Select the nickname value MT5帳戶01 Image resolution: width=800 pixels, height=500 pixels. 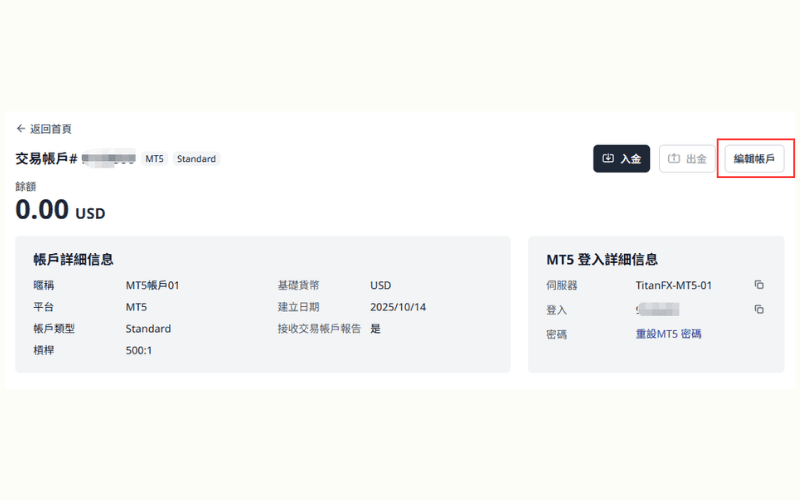[152, 285]
